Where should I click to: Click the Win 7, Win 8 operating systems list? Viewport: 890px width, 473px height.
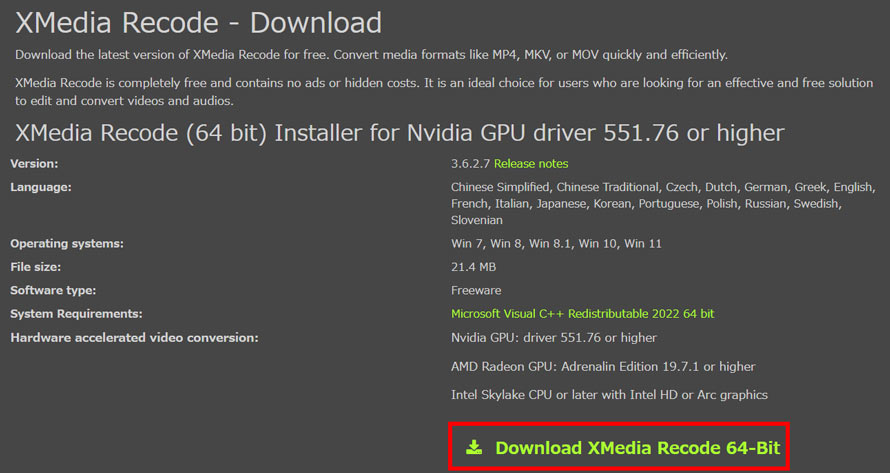[556, 244]
